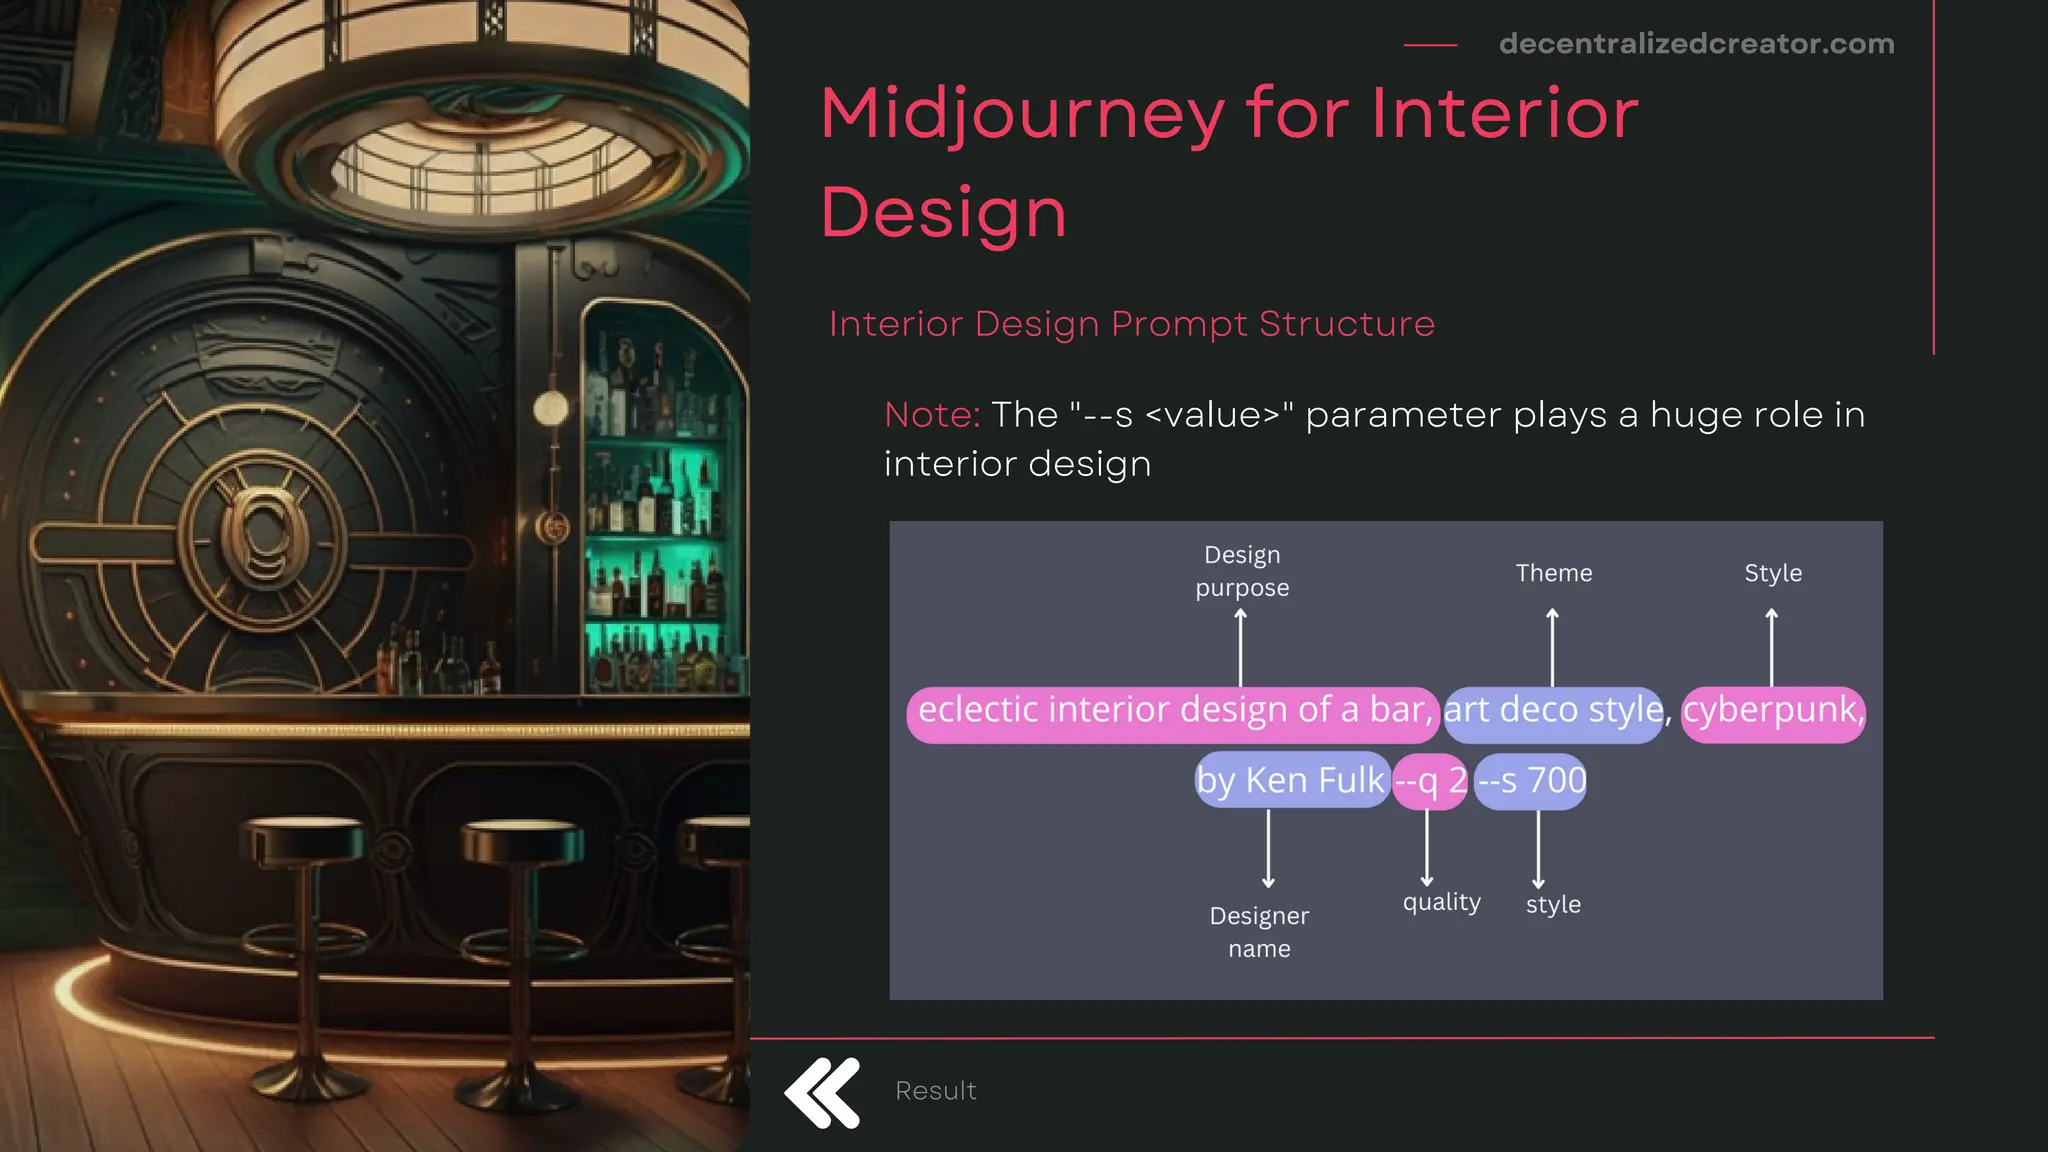The height and width of the screenshot is (1152, 2048).
Task: Click the up arrow above cyberpunk chip
Action: (x=1771, y=647)
